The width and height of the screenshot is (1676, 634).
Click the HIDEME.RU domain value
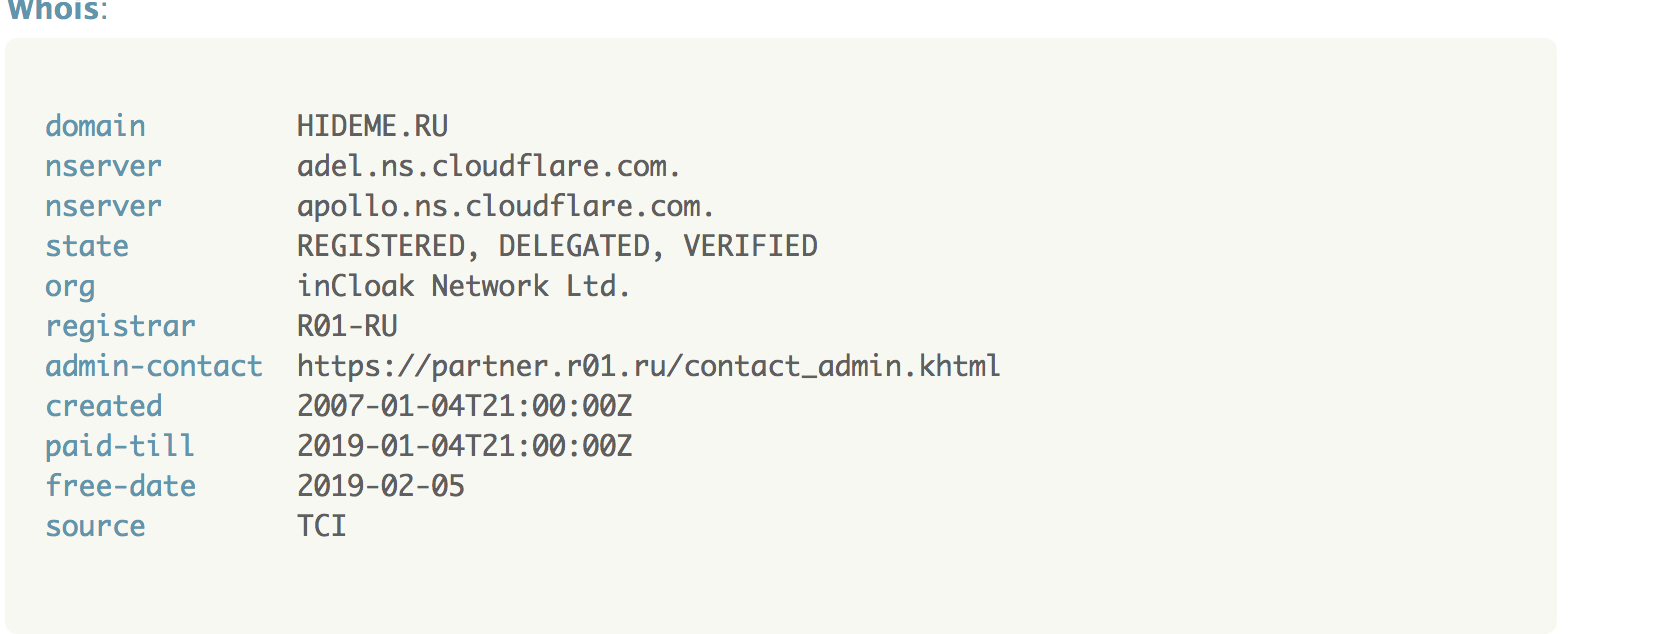click(x=372, y=126)
